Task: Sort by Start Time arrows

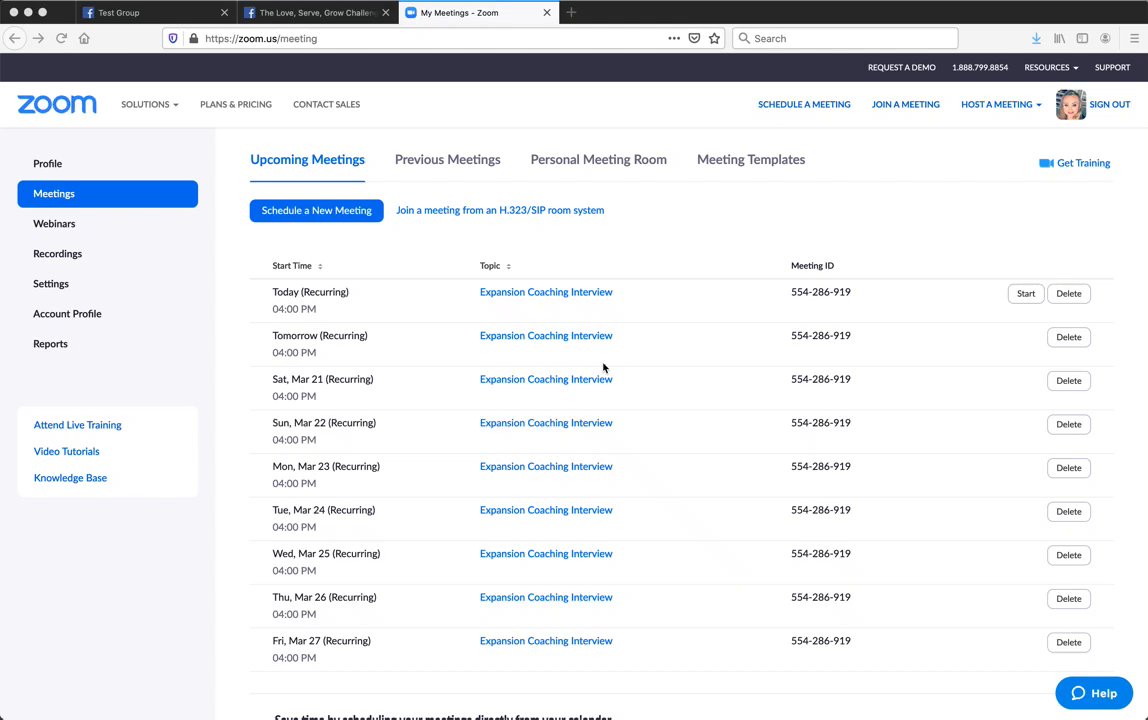Action: [x=320, y=266]
